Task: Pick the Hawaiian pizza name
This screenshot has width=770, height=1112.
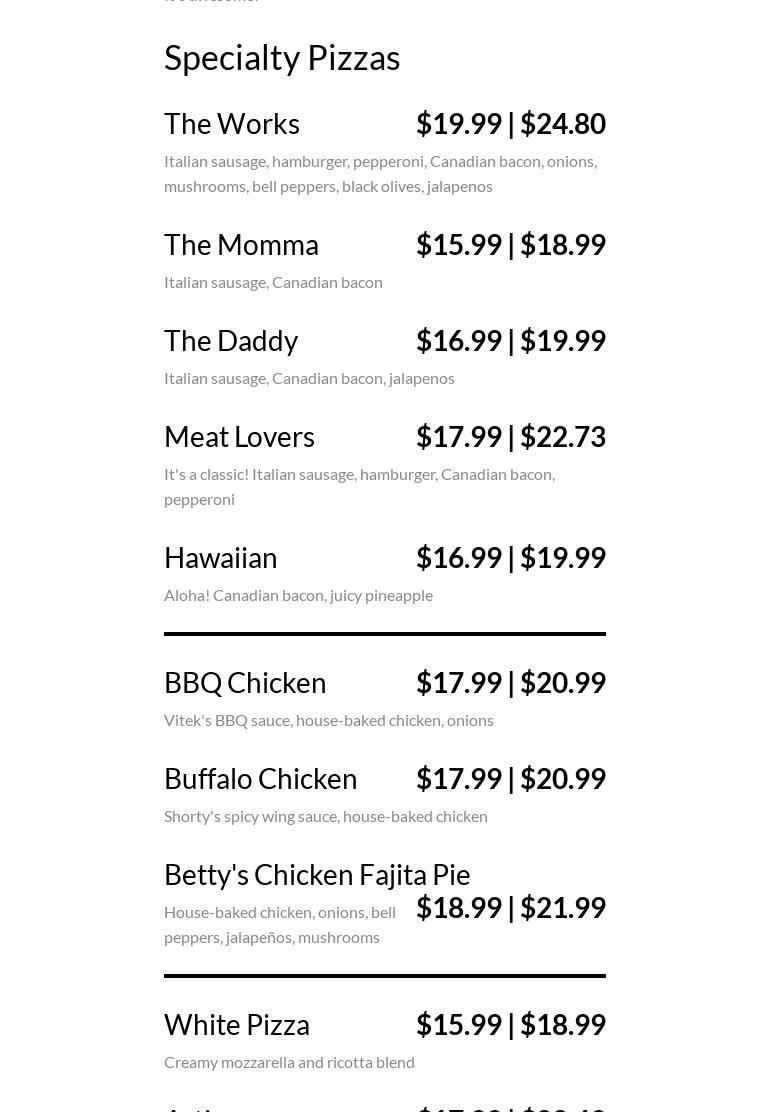Action: click(220, 558)
